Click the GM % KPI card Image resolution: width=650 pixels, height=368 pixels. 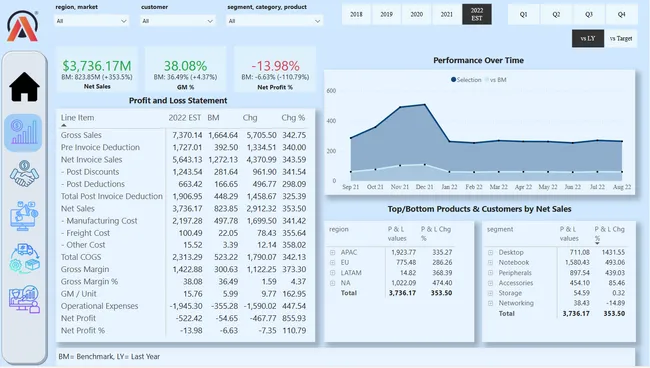pos(185,69)
